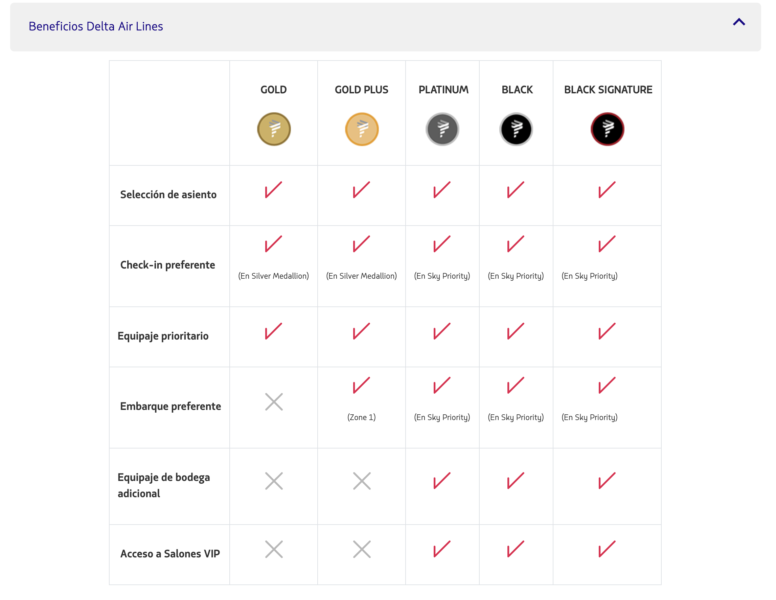Click Gold's En Silver Medallion note

[273, 276]
